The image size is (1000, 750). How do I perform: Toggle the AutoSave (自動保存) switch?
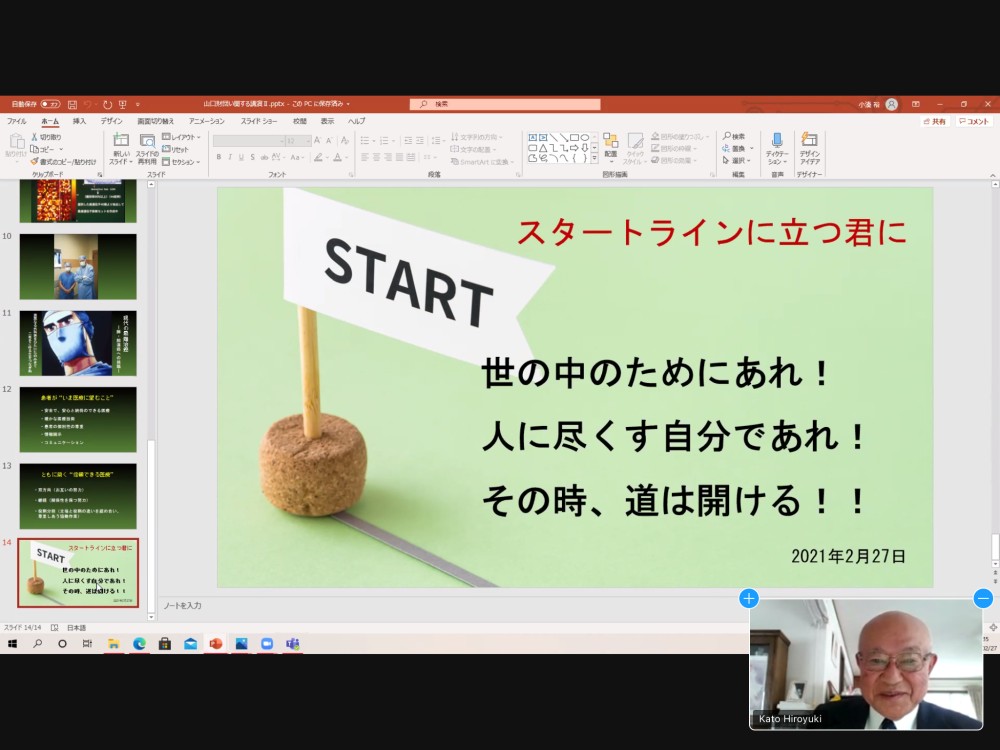pos(50,104)
